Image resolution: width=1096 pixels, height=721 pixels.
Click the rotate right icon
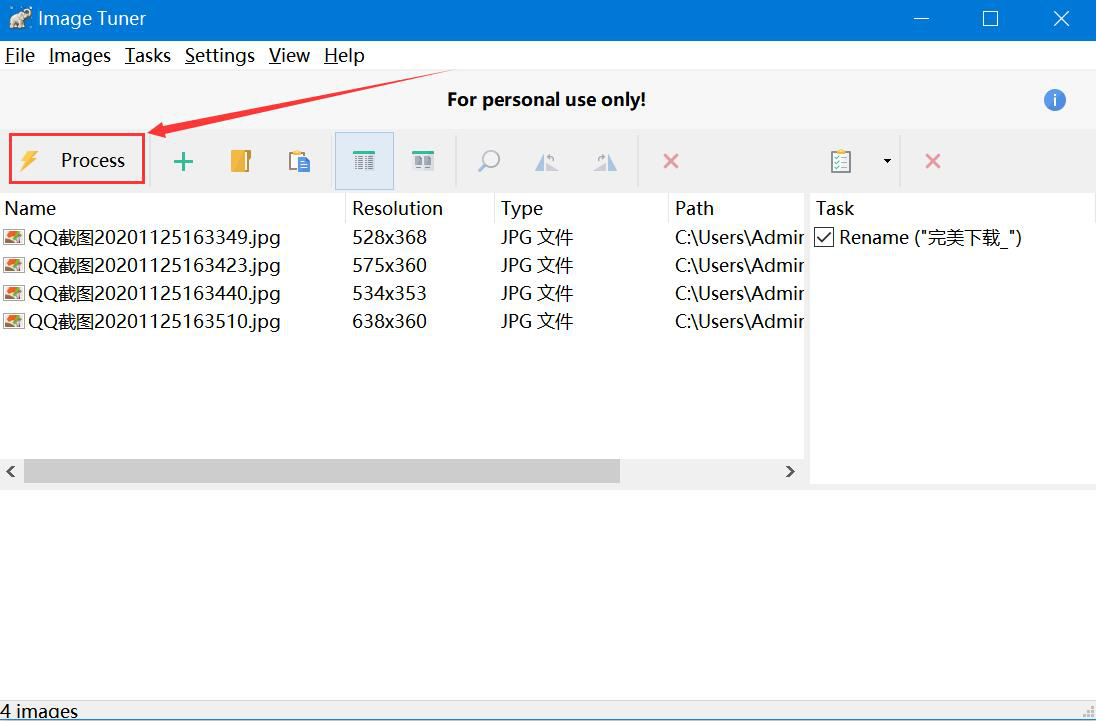click(605, 161)
